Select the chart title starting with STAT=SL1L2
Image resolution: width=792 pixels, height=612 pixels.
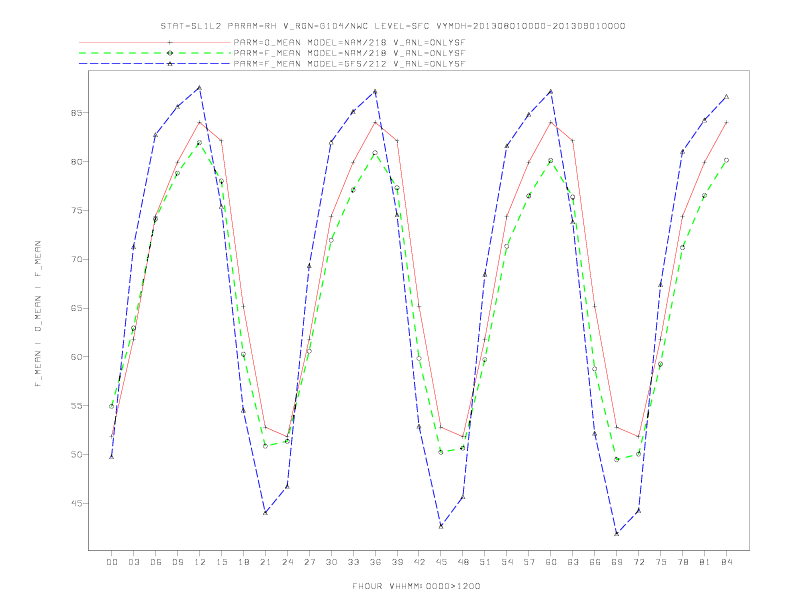coord(392,26)
